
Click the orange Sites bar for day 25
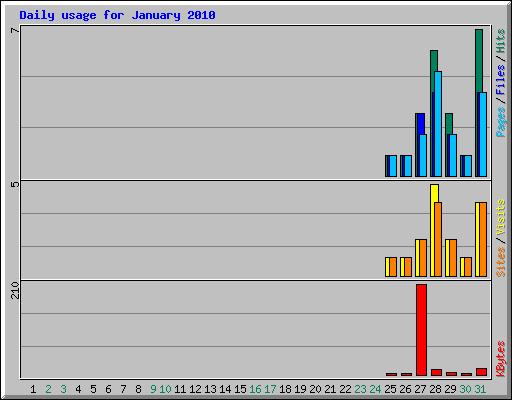pos(393,267)
